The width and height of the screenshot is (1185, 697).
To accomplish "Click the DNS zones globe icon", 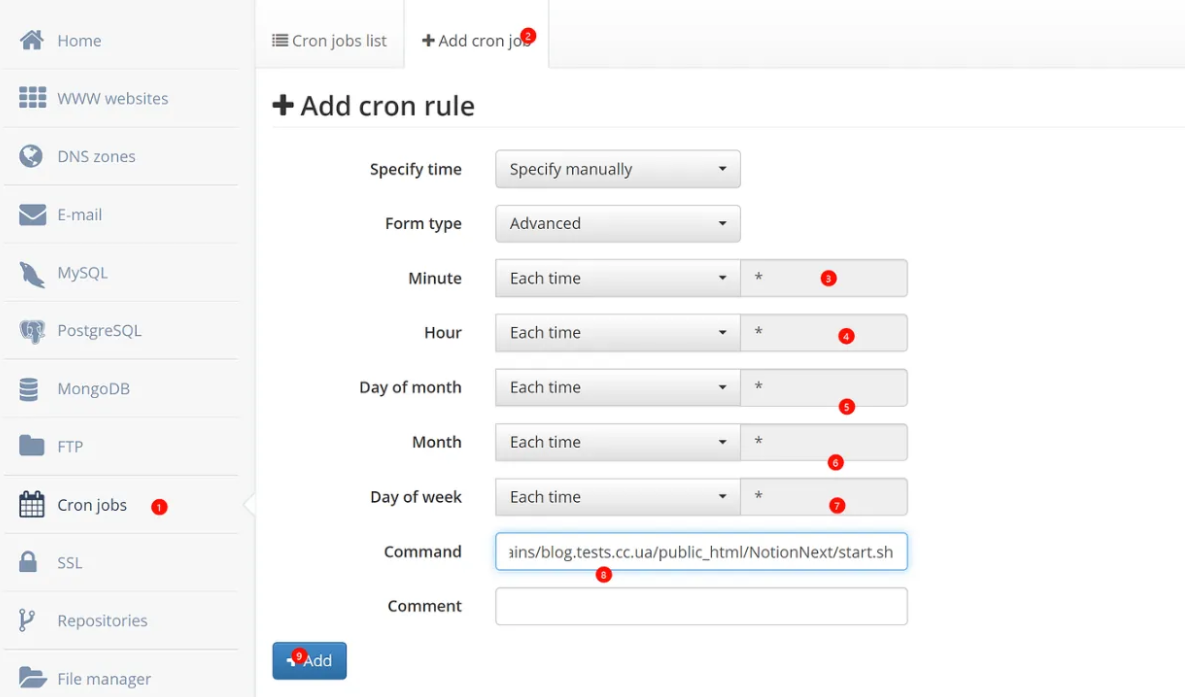I will tap(32, 156).
